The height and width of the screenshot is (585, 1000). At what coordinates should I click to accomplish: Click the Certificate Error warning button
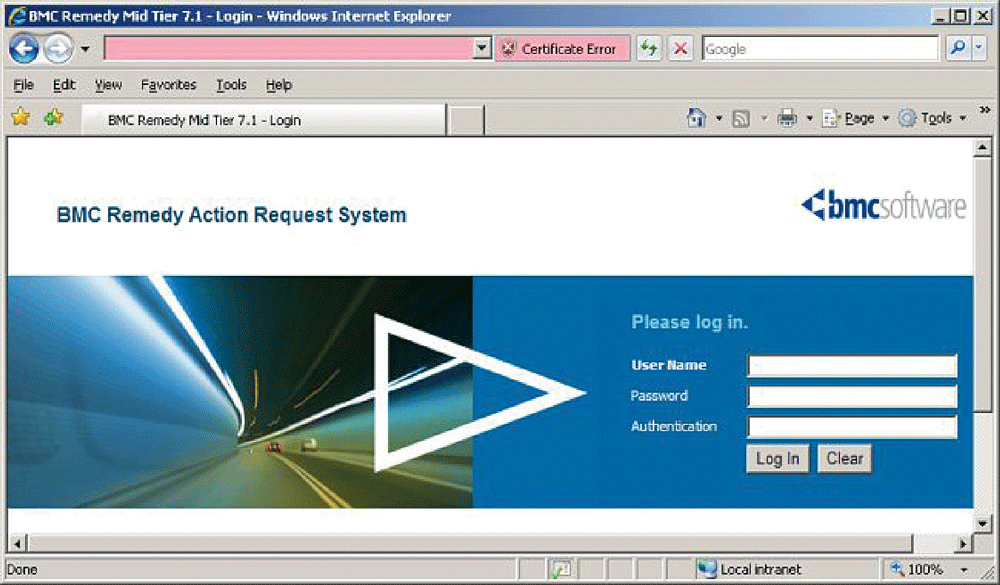[562, 48]
